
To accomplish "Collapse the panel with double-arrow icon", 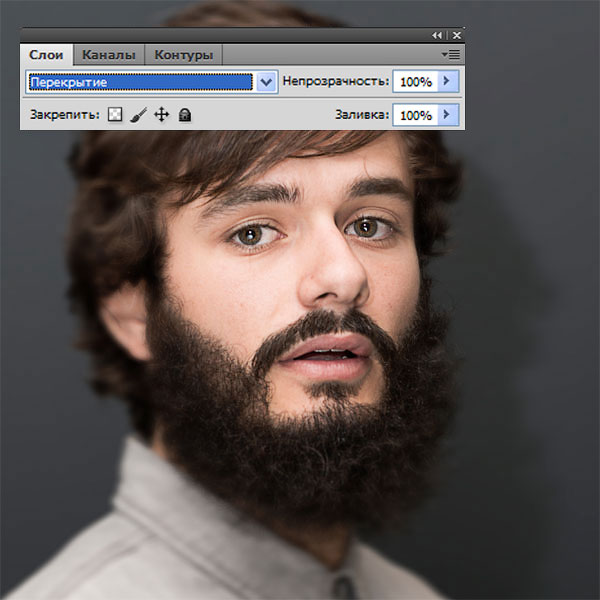I will point(437,36).
